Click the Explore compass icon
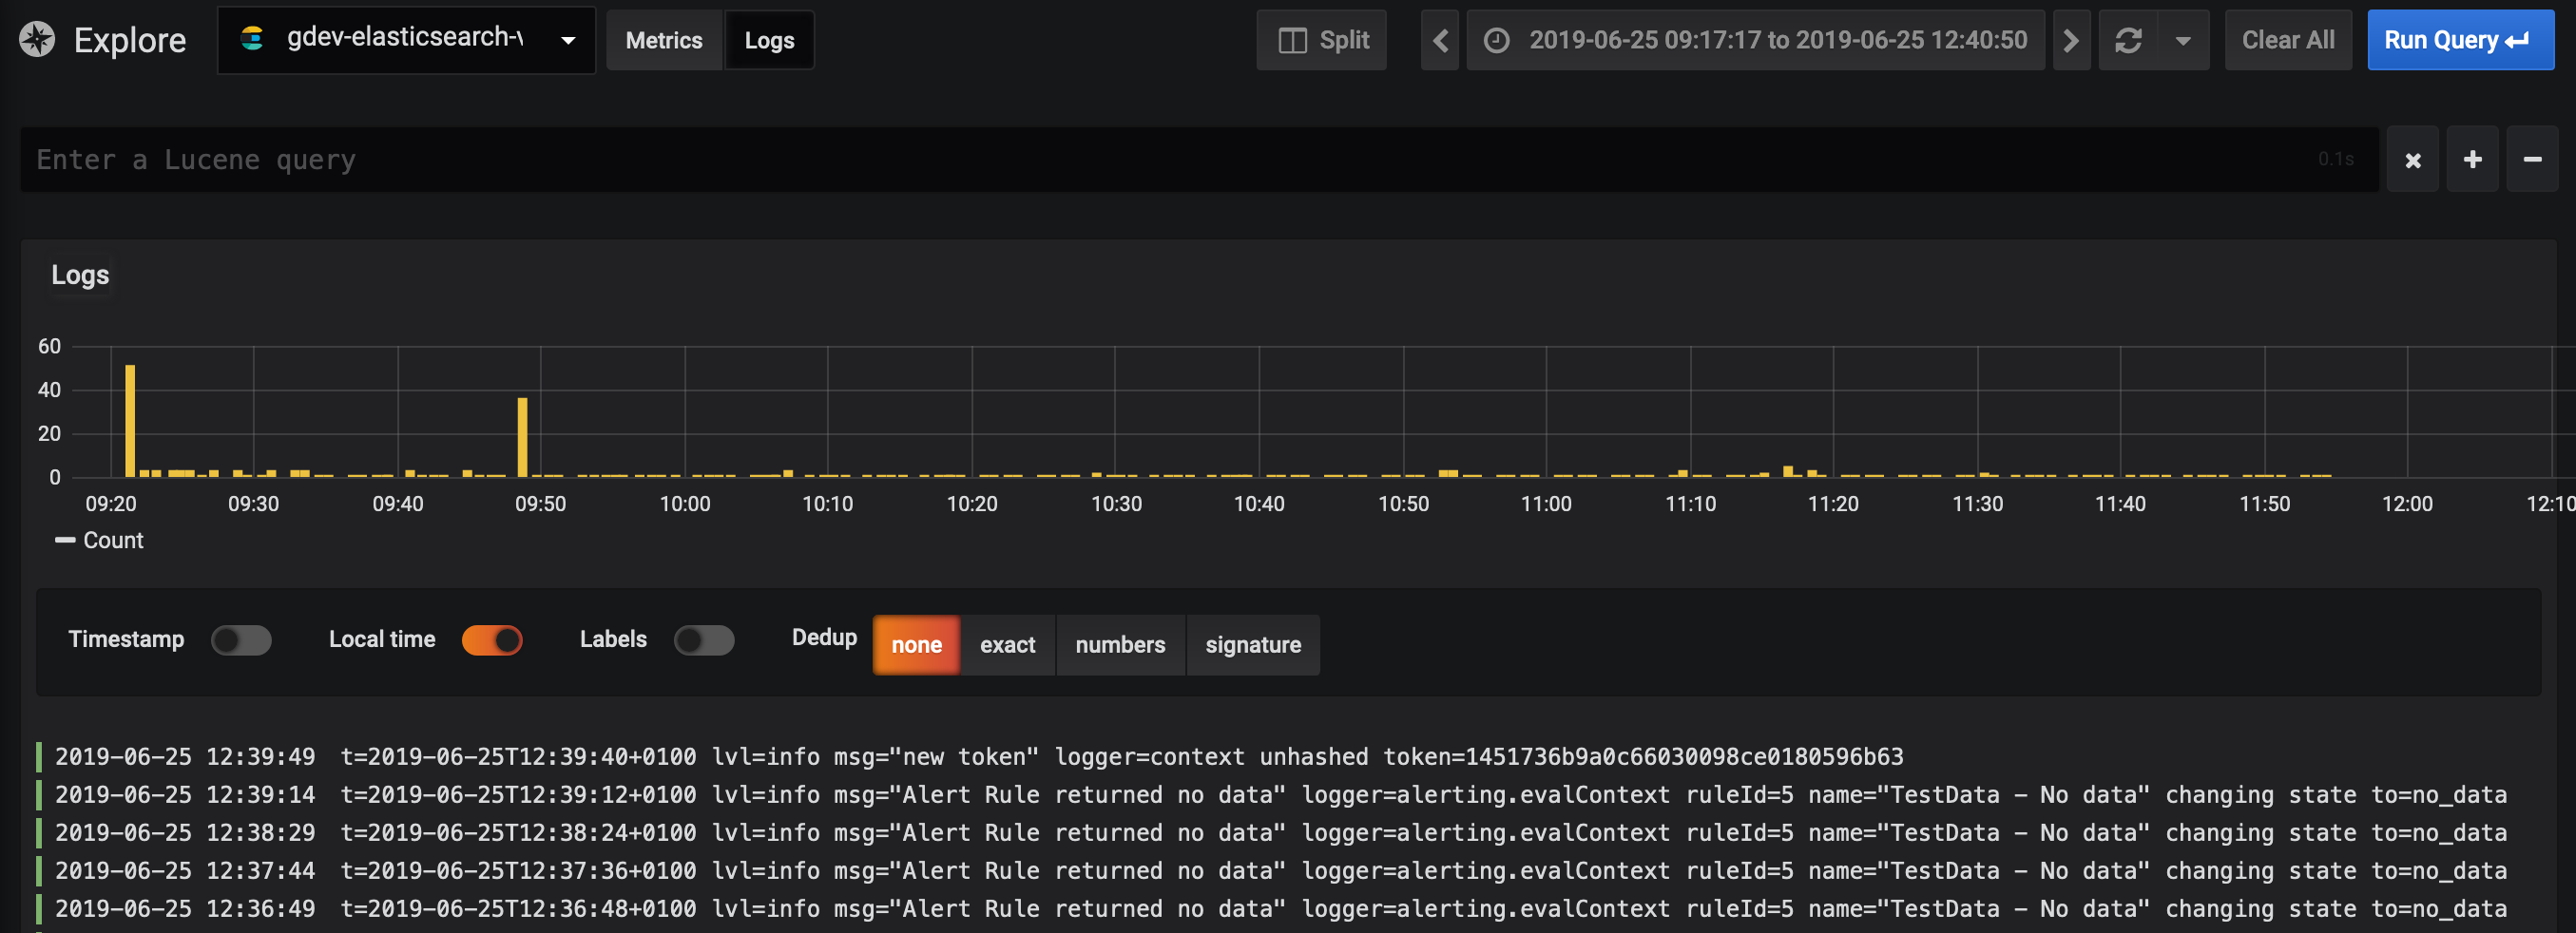The height and width of the screenshot is (933, 2576). (36, 40)
